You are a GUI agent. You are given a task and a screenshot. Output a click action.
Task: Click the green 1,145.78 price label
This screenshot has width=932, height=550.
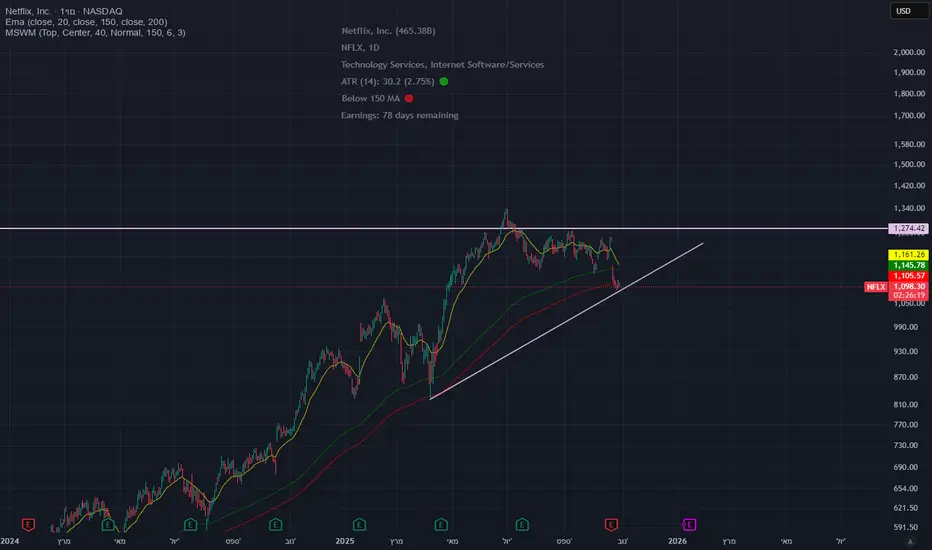point(908,265)
